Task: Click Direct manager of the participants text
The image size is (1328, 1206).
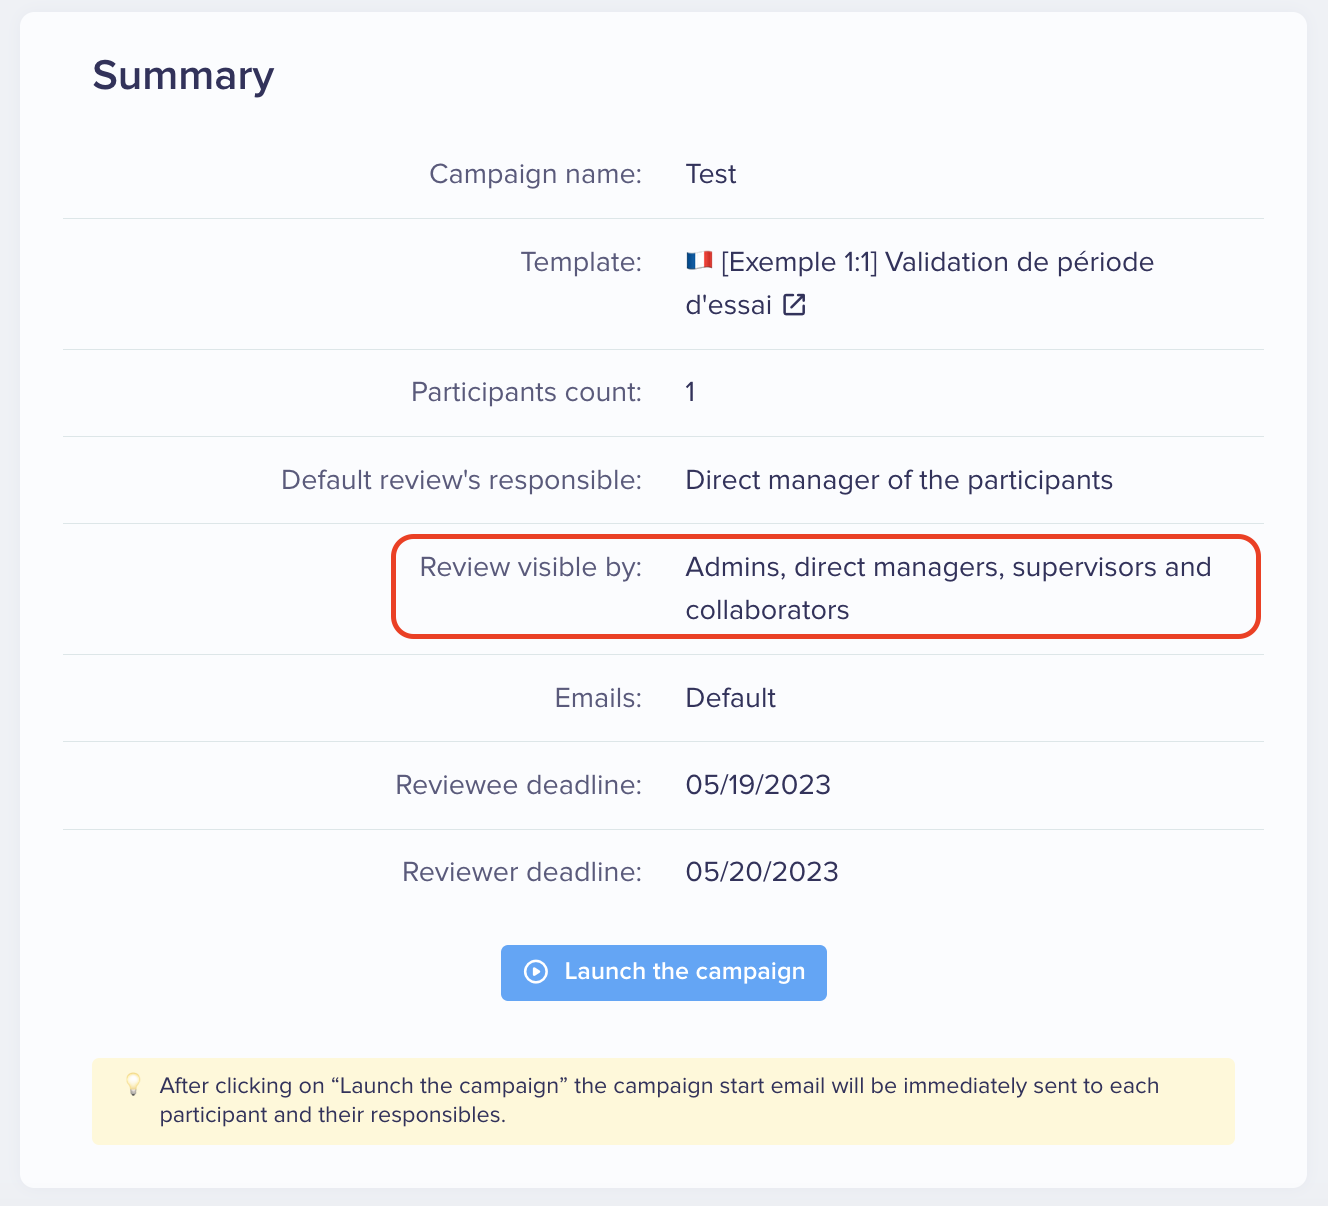Action: [899, 480]
